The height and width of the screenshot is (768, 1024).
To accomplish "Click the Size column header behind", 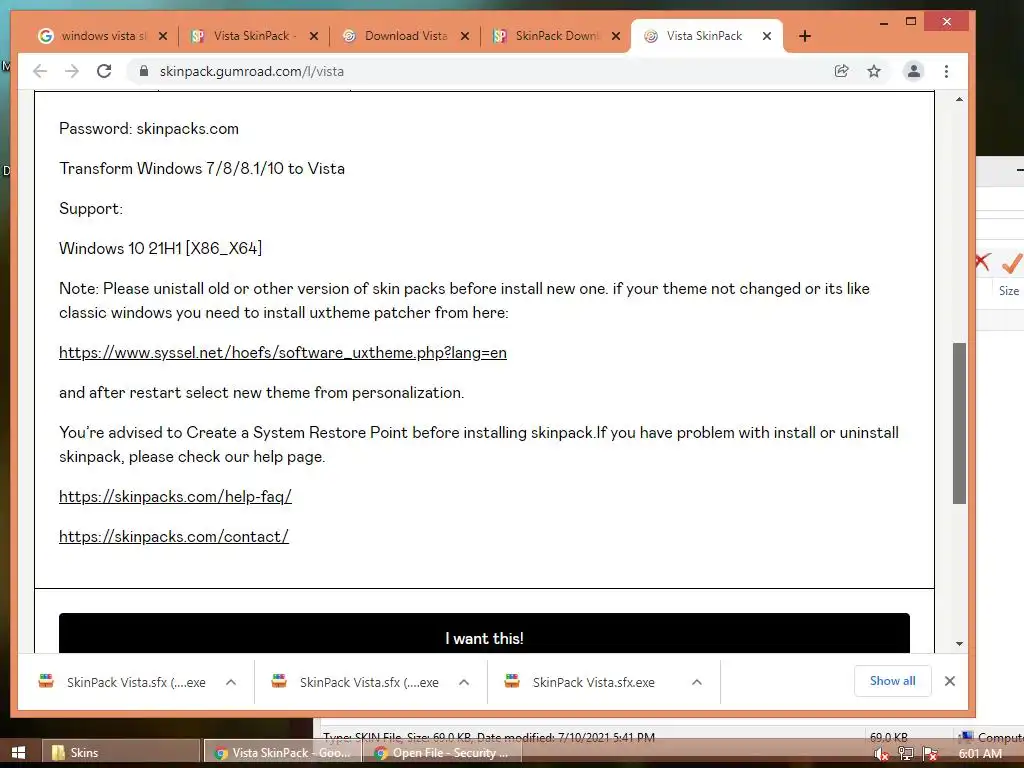I will tap(1008, 291).
